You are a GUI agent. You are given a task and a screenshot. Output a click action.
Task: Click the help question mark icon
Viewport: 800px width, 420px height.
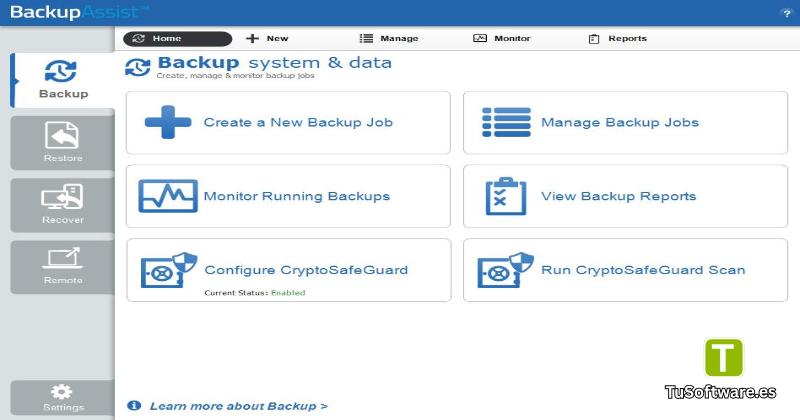pos(786,14)
